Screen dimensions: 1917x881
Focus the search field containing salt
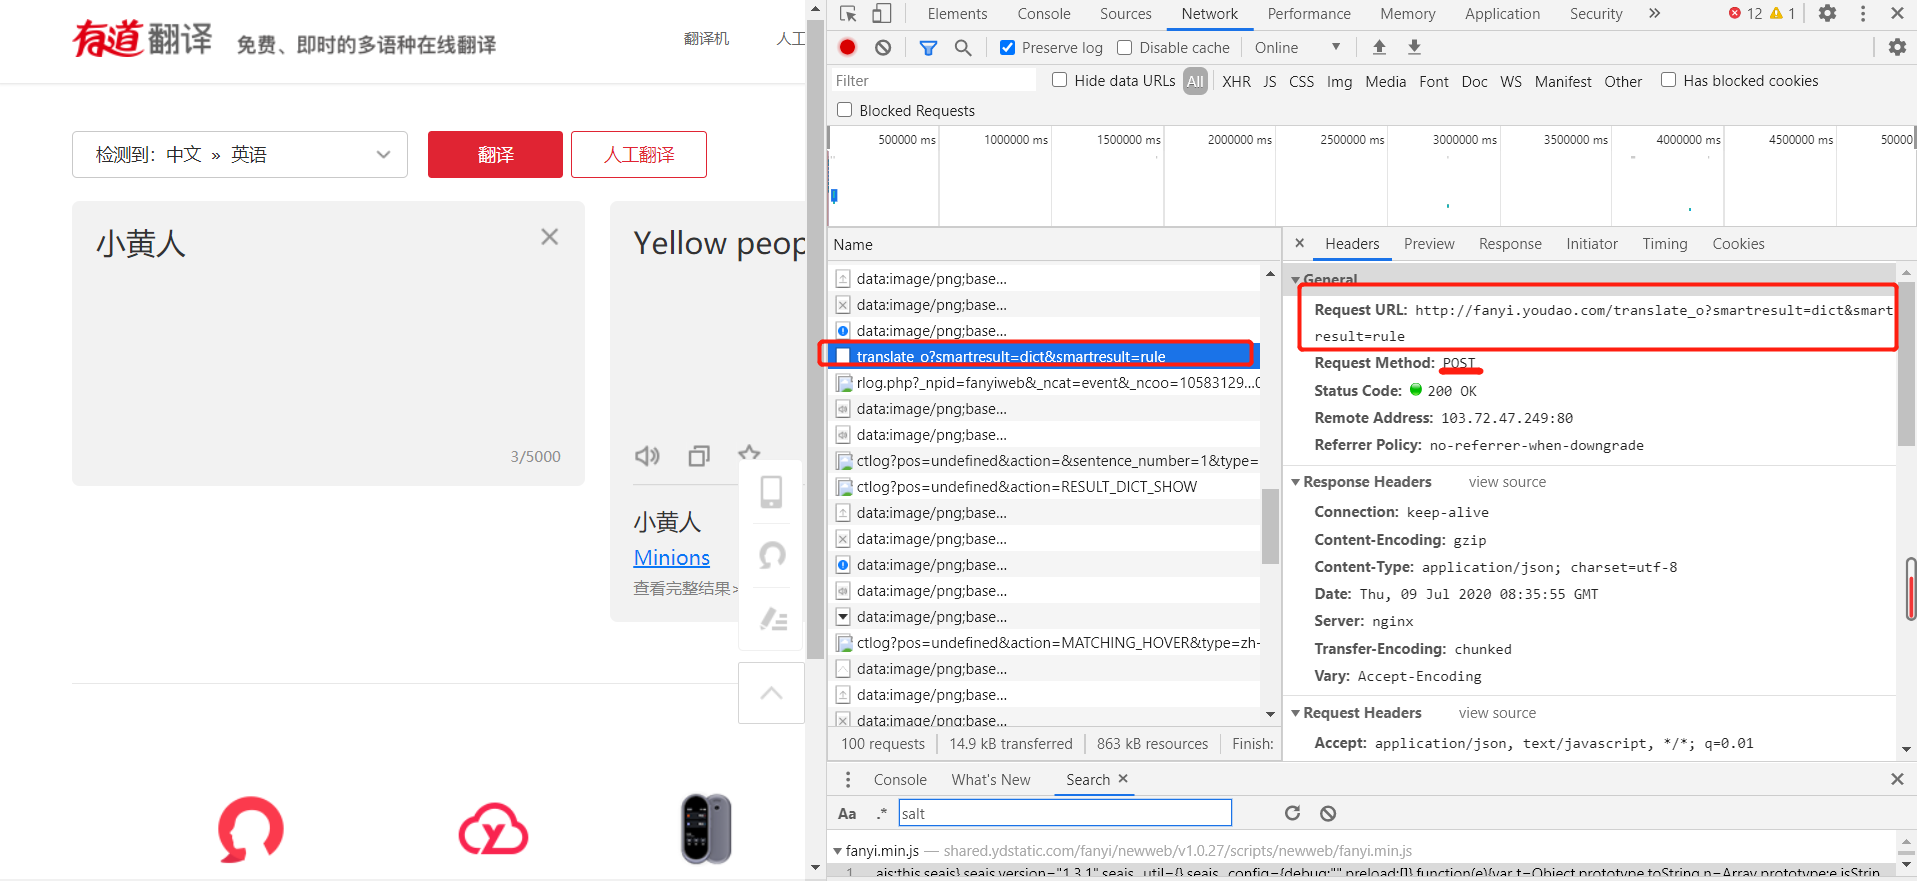click(x=1065, y=813)
